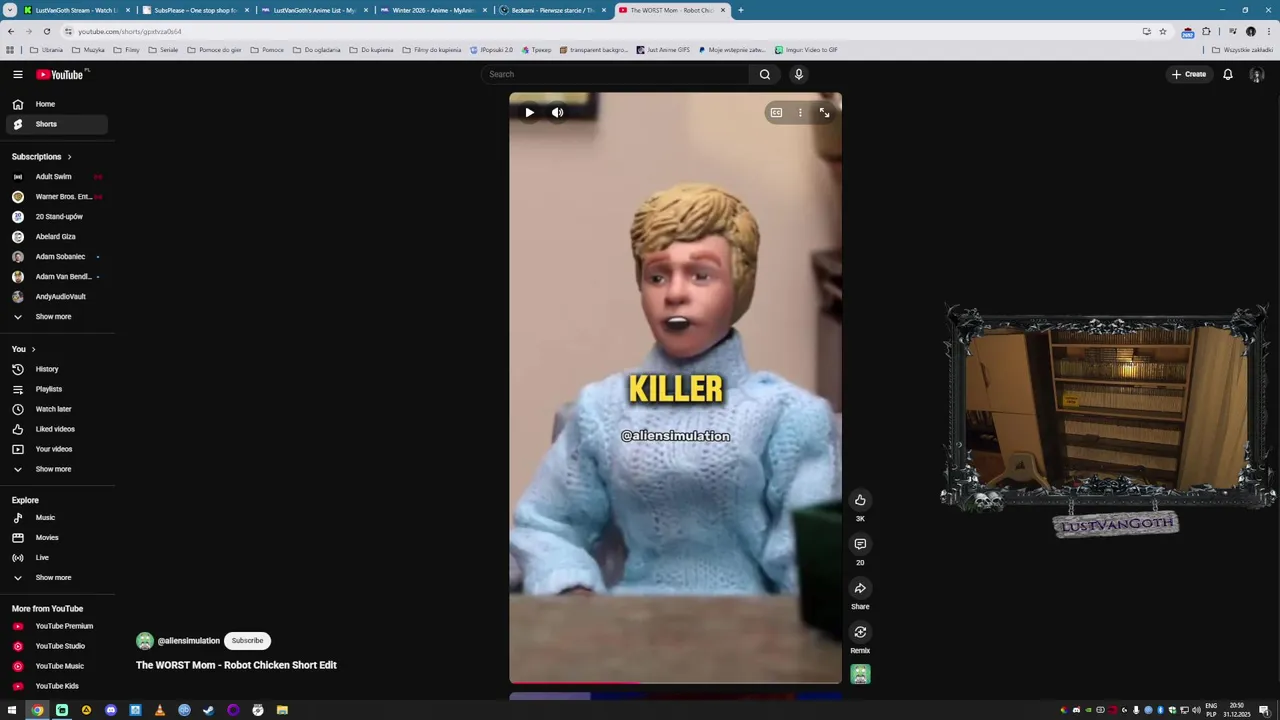Play the paused Short

coord(529,113)
